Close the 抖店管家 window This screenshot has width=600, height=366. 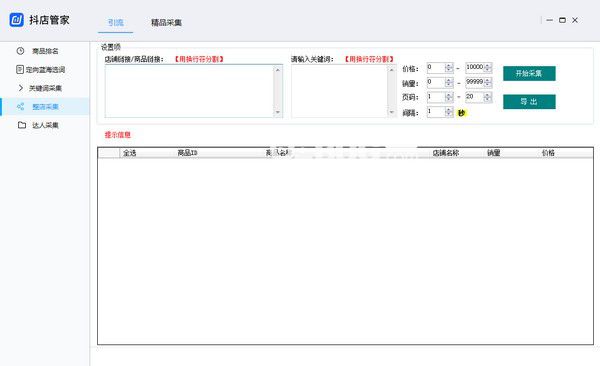575,20
